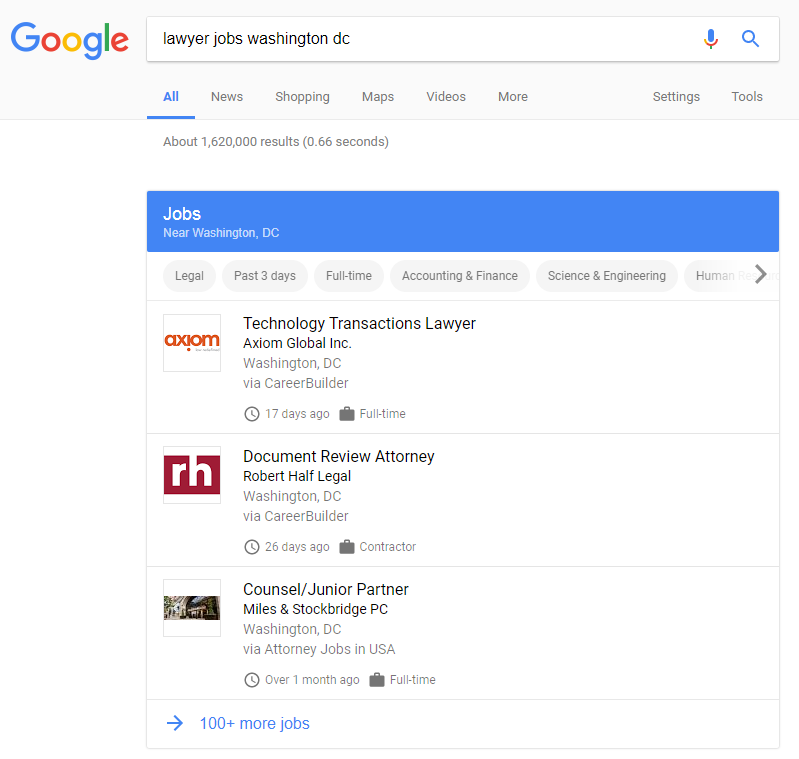Click Miles & Stockbridge PC name
Screen dimensions: 799x759
point(315,609)
